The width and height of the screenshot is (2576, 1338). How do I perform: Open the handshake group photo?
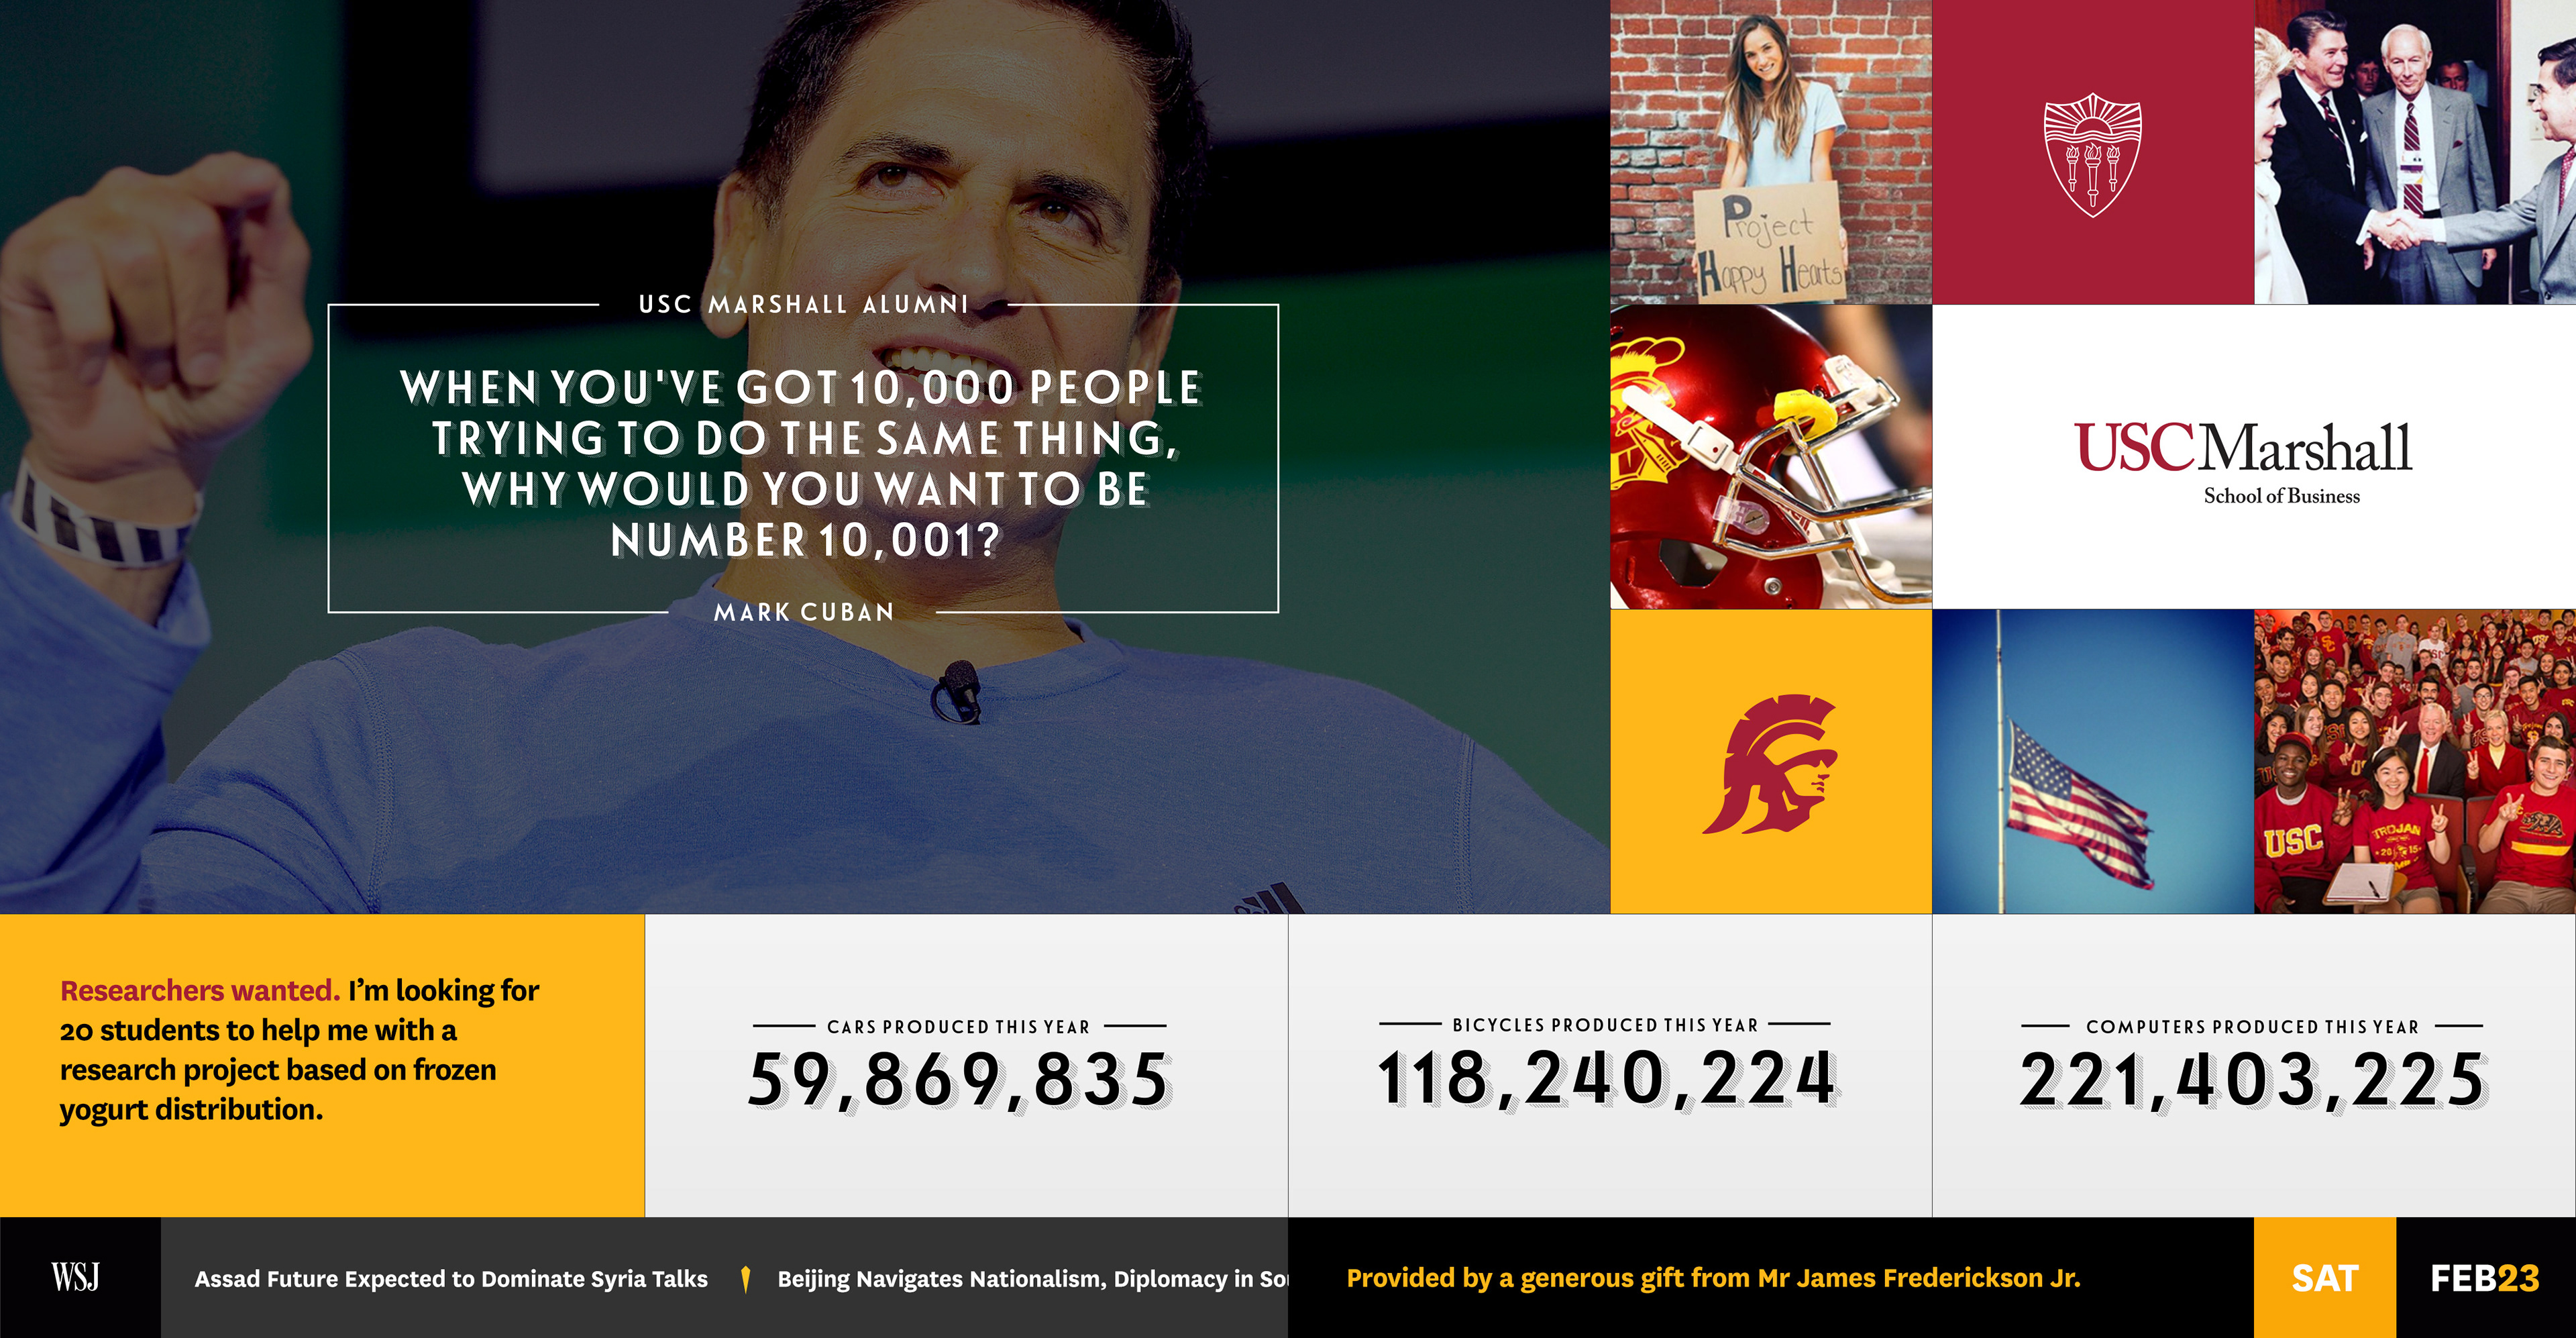click(x=2414, y=152)
